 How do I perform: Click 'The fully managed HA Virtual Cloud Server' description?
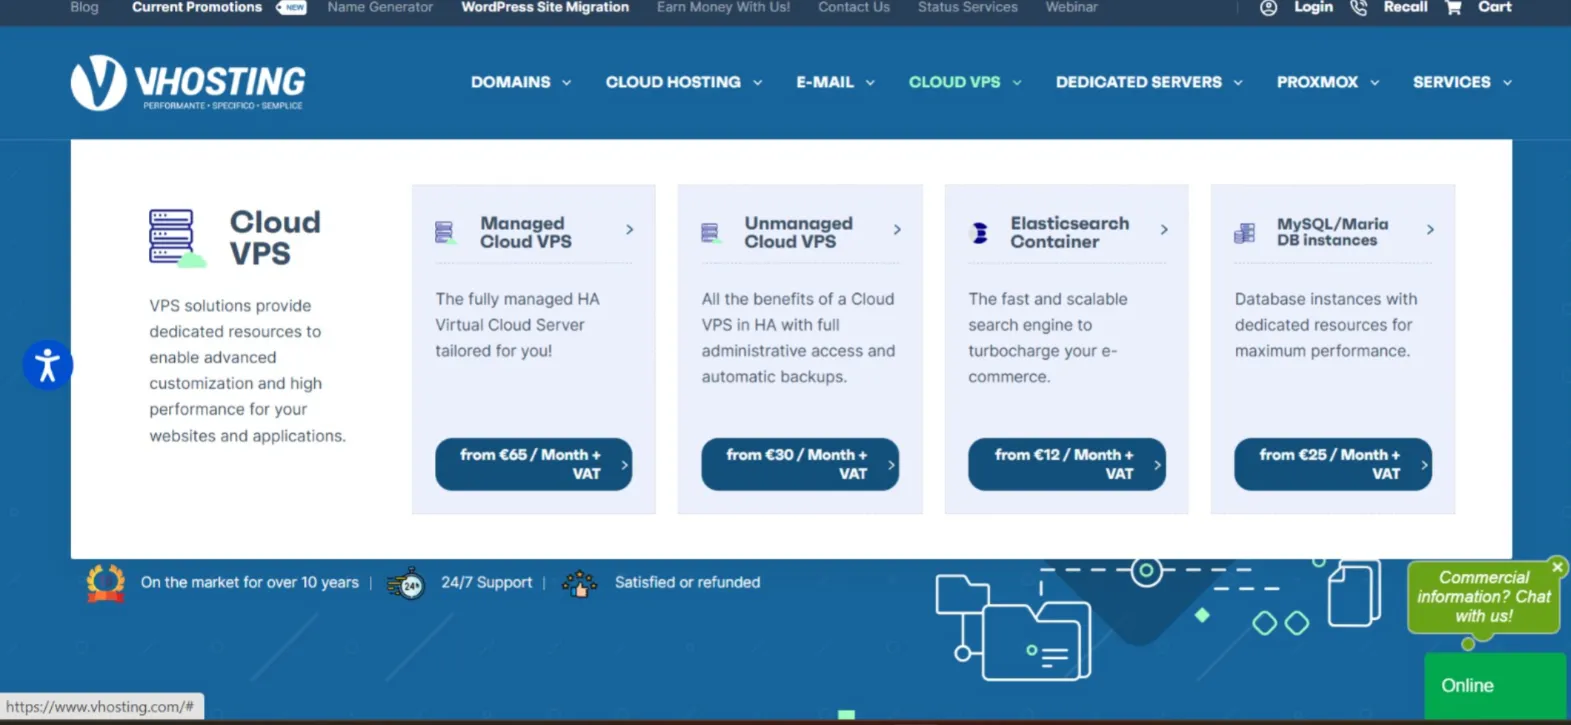pyautogui.click(x=517, y=325)
